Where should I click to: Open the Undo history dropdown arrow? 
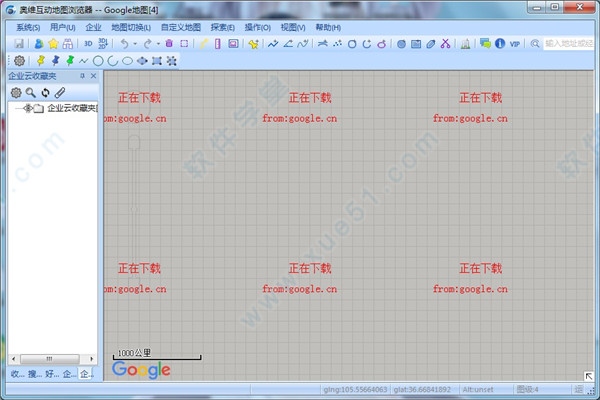pos(135,44)
